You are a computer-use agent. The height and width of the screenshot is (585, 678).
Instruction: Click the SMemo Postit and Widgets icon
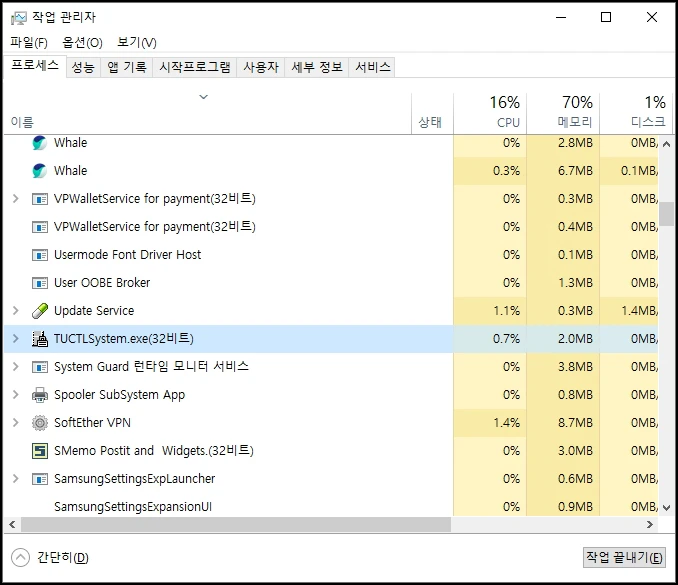tap(40, 451)
